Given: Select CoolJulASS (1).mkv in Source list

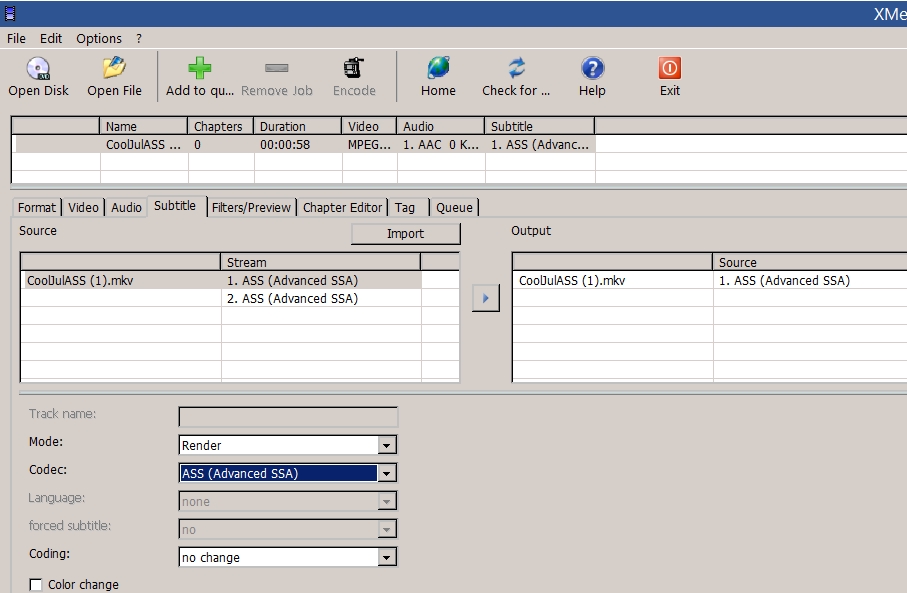Looking at the screenshot, I should [x=80, y=281].
